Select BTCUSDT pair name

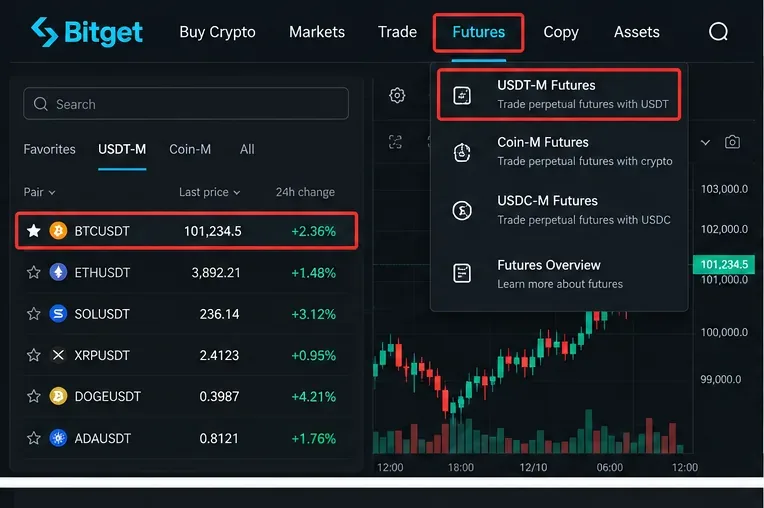tap(102, 231)
